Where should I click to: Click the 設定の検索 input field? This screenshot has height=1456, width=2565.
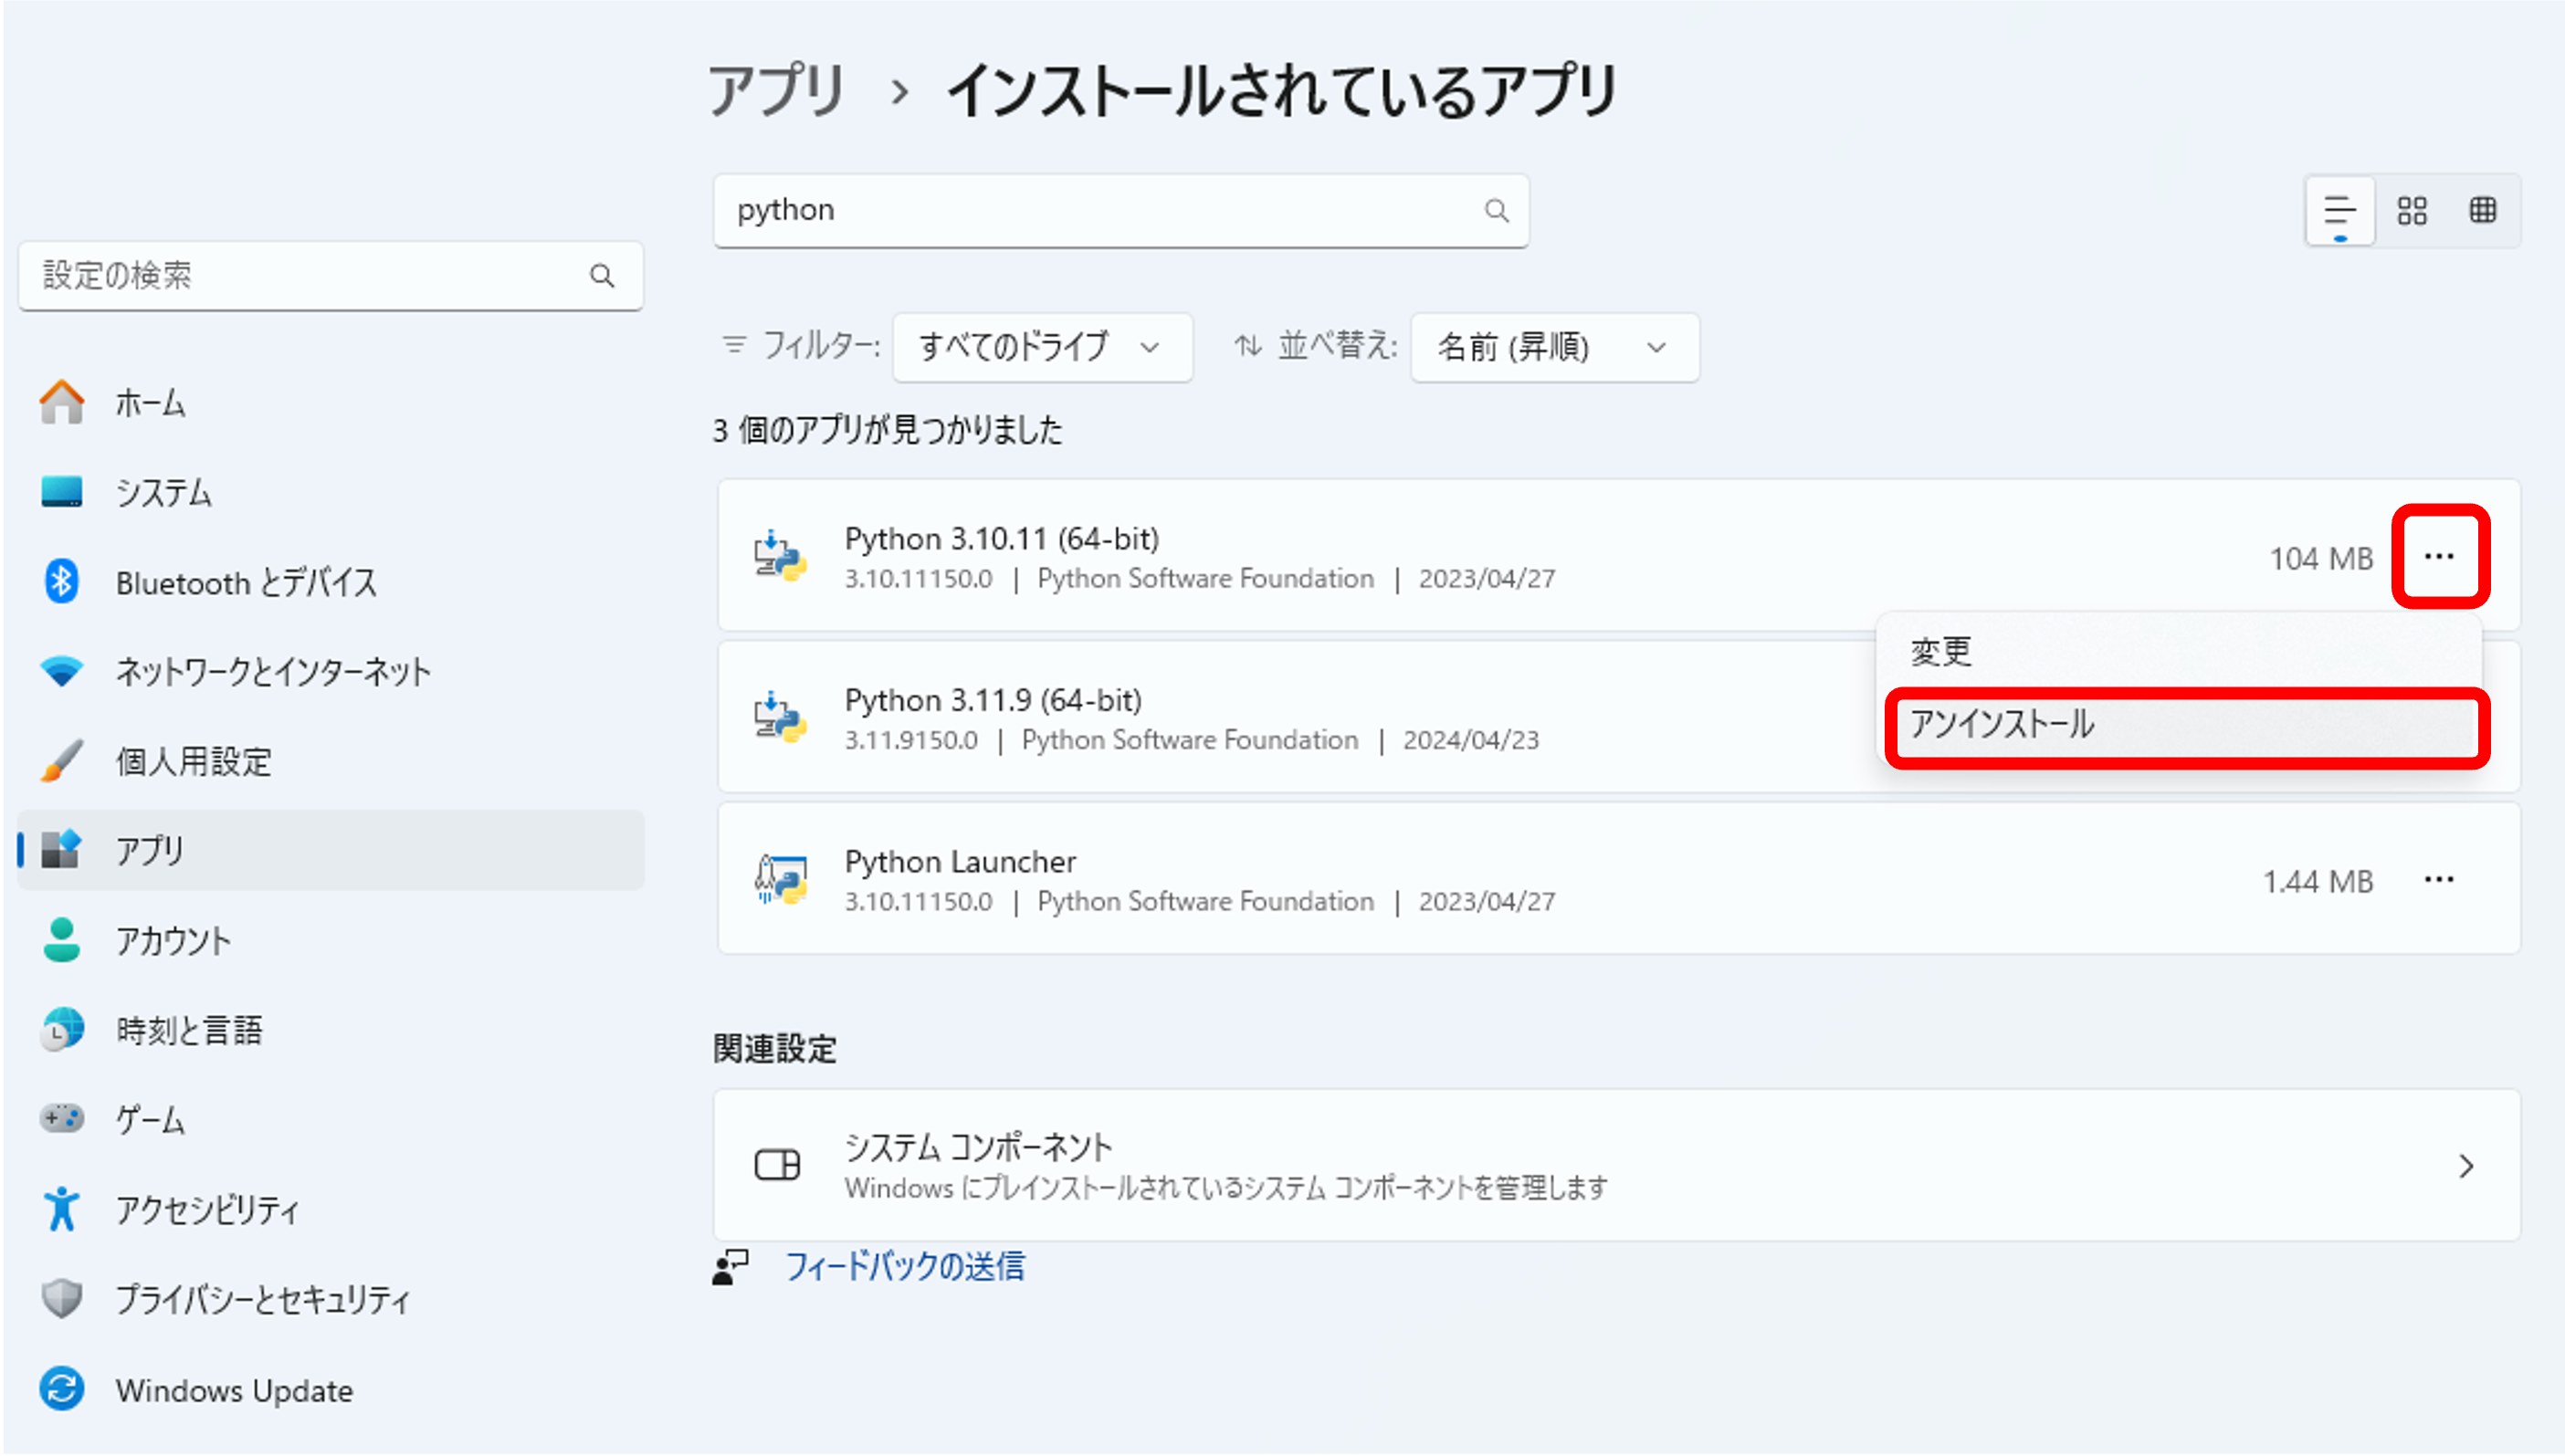pyautogui.click(x=310, y=276)
